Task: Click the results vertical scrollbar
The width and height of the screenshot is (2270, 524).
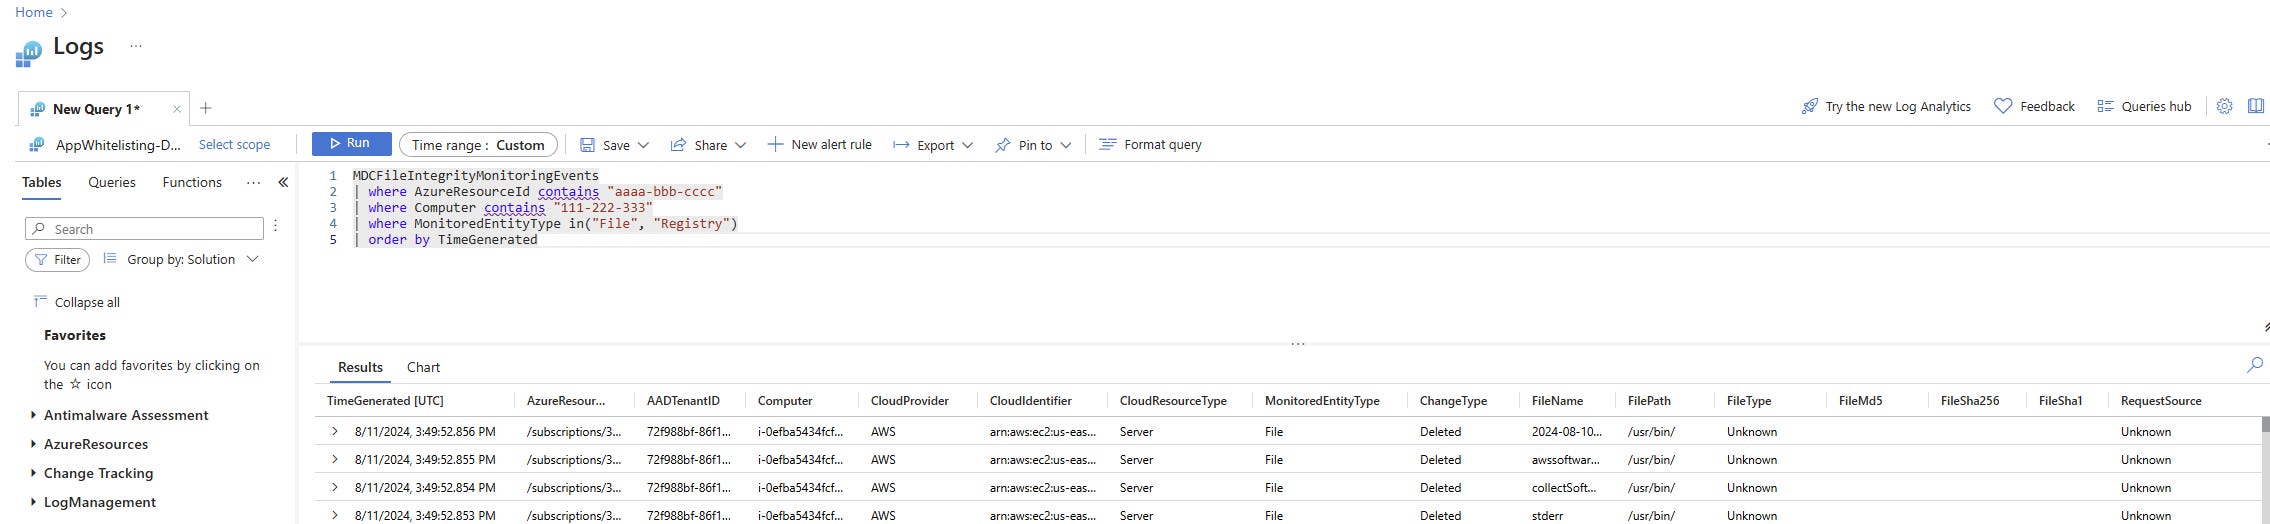Action: click(x=2265, y=425)
